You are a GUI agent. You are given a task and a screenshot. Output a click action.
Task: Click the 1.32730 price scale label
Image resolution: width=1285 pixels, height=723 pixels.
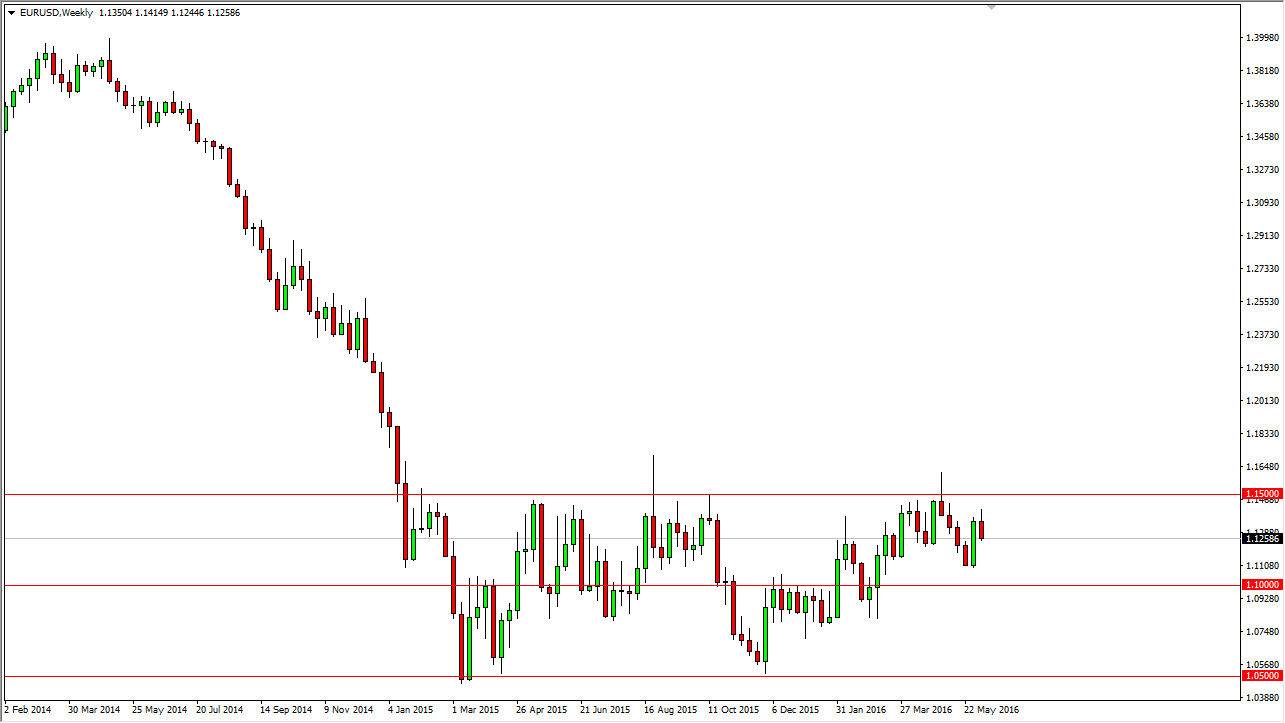pos(1263,170)
